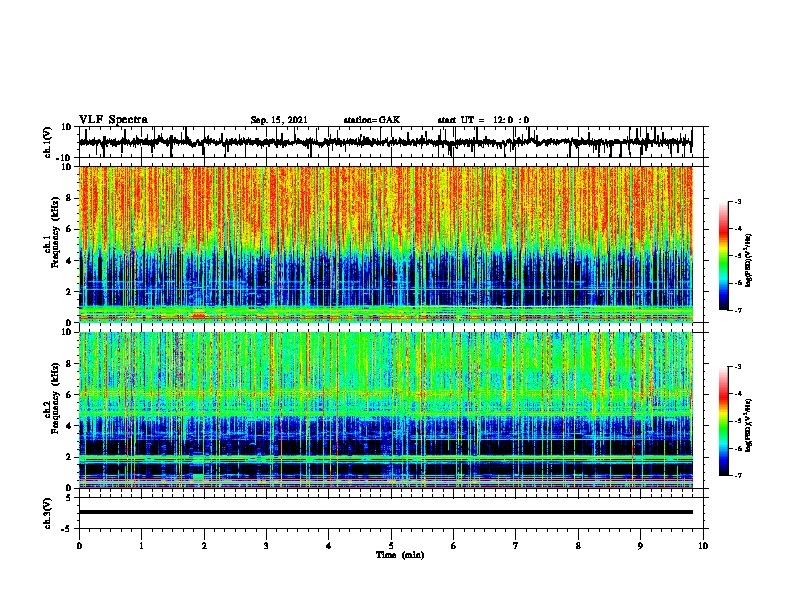Click the ch.1(V) waveform axis label

[x=48, y=142]
